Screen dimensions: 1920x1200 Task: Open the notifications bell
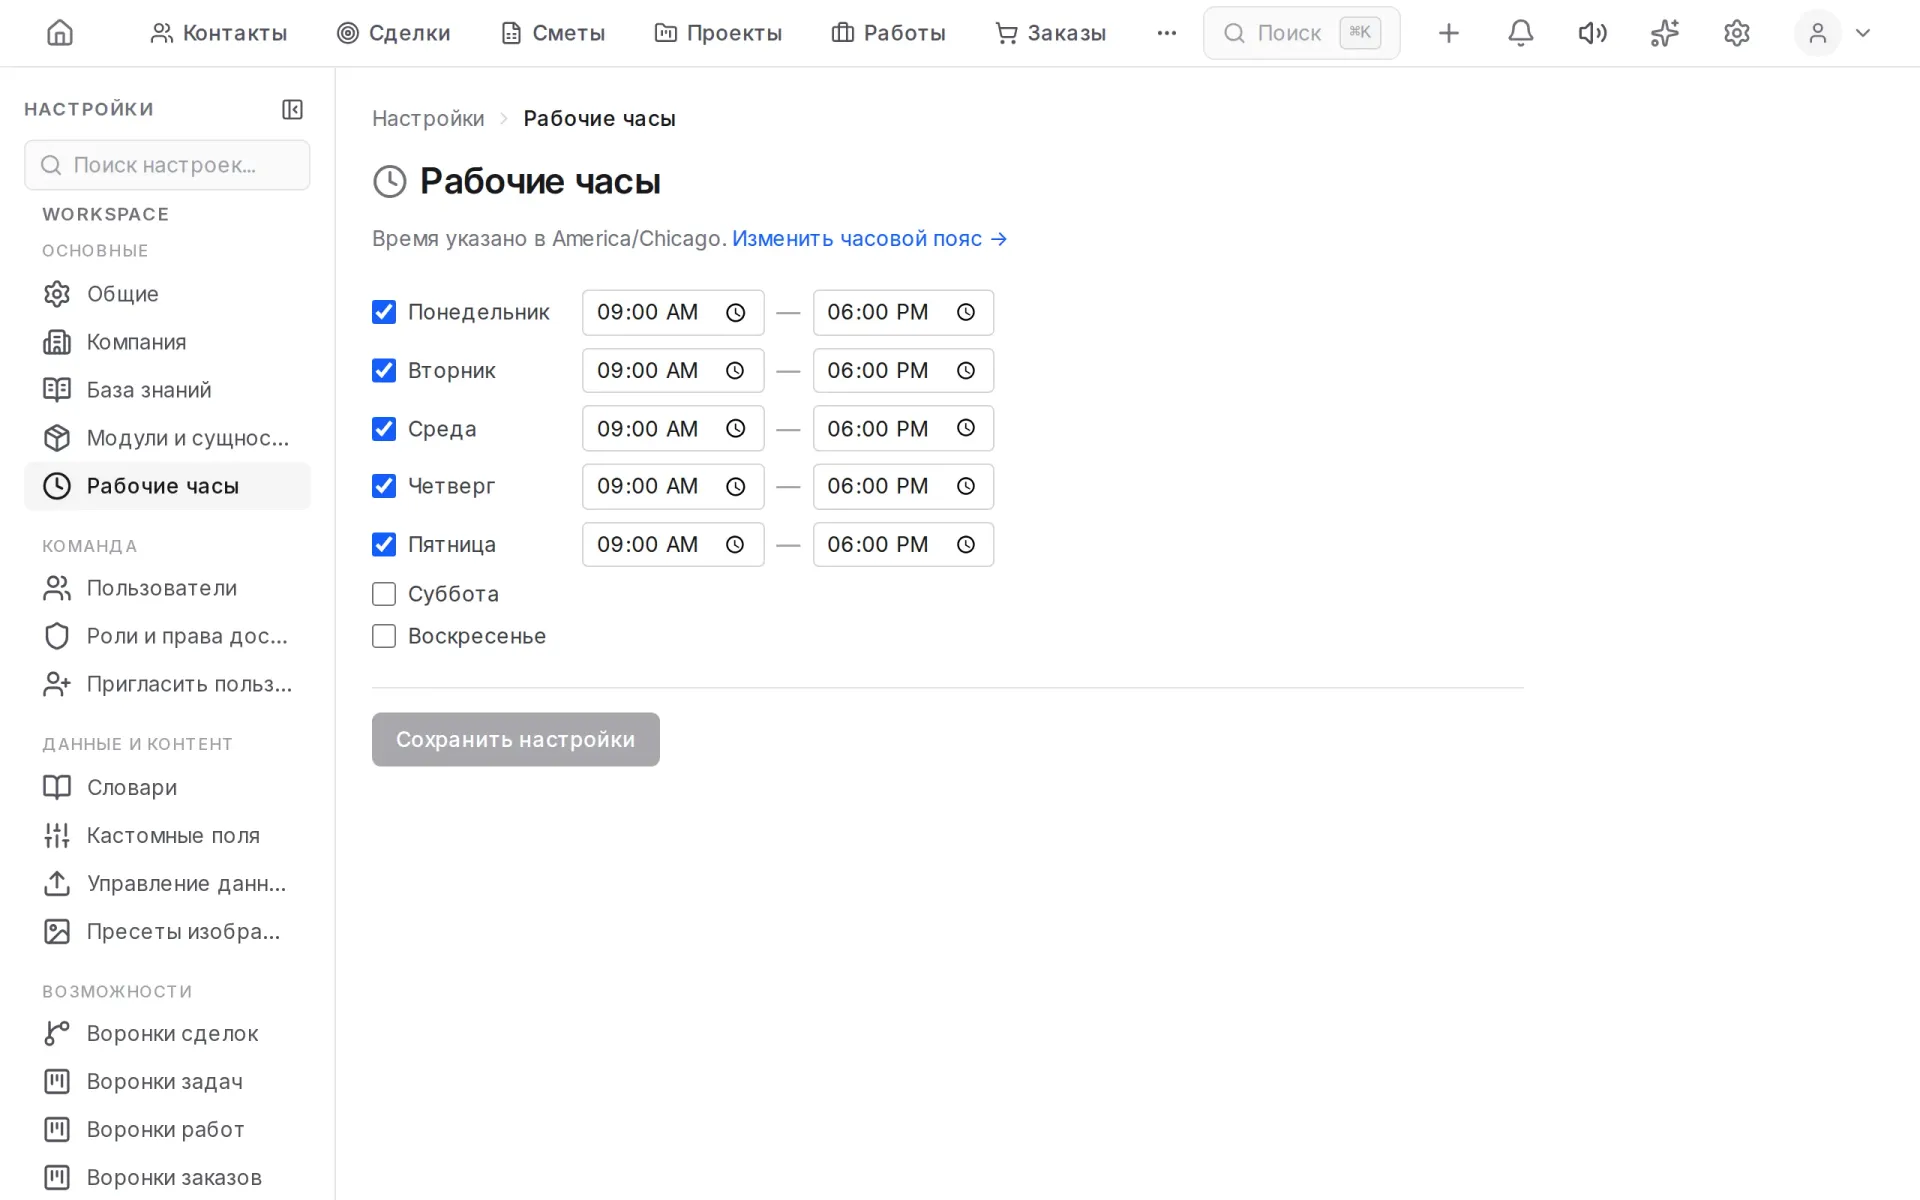[1520, 33]
